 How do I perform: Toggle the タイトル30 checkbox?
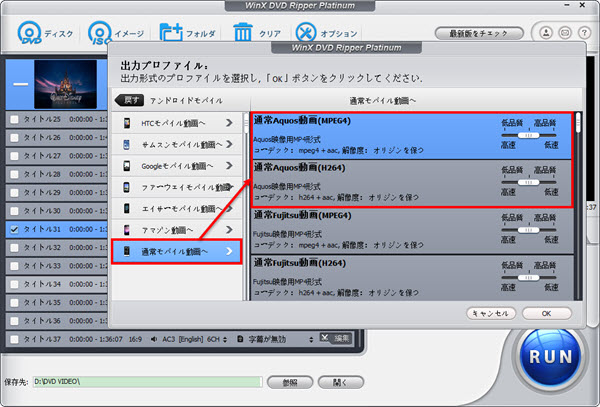tap(14, 211)
